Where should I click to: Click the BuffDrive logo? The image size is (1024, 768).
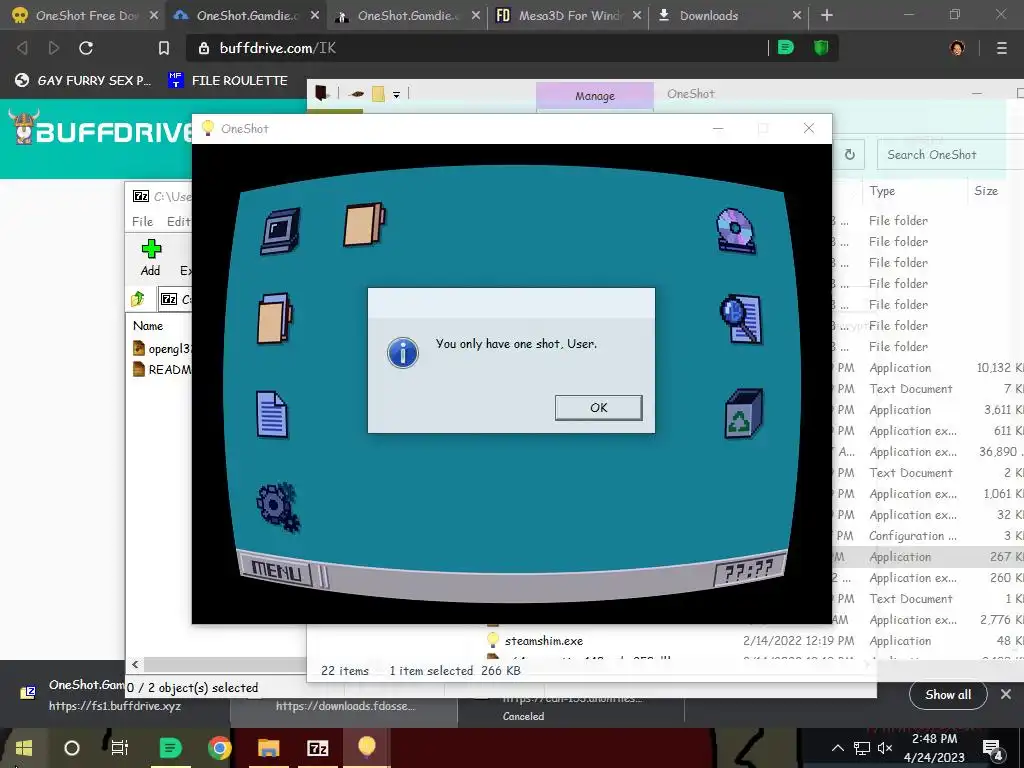pyautogui.click(x=101, y=129)
